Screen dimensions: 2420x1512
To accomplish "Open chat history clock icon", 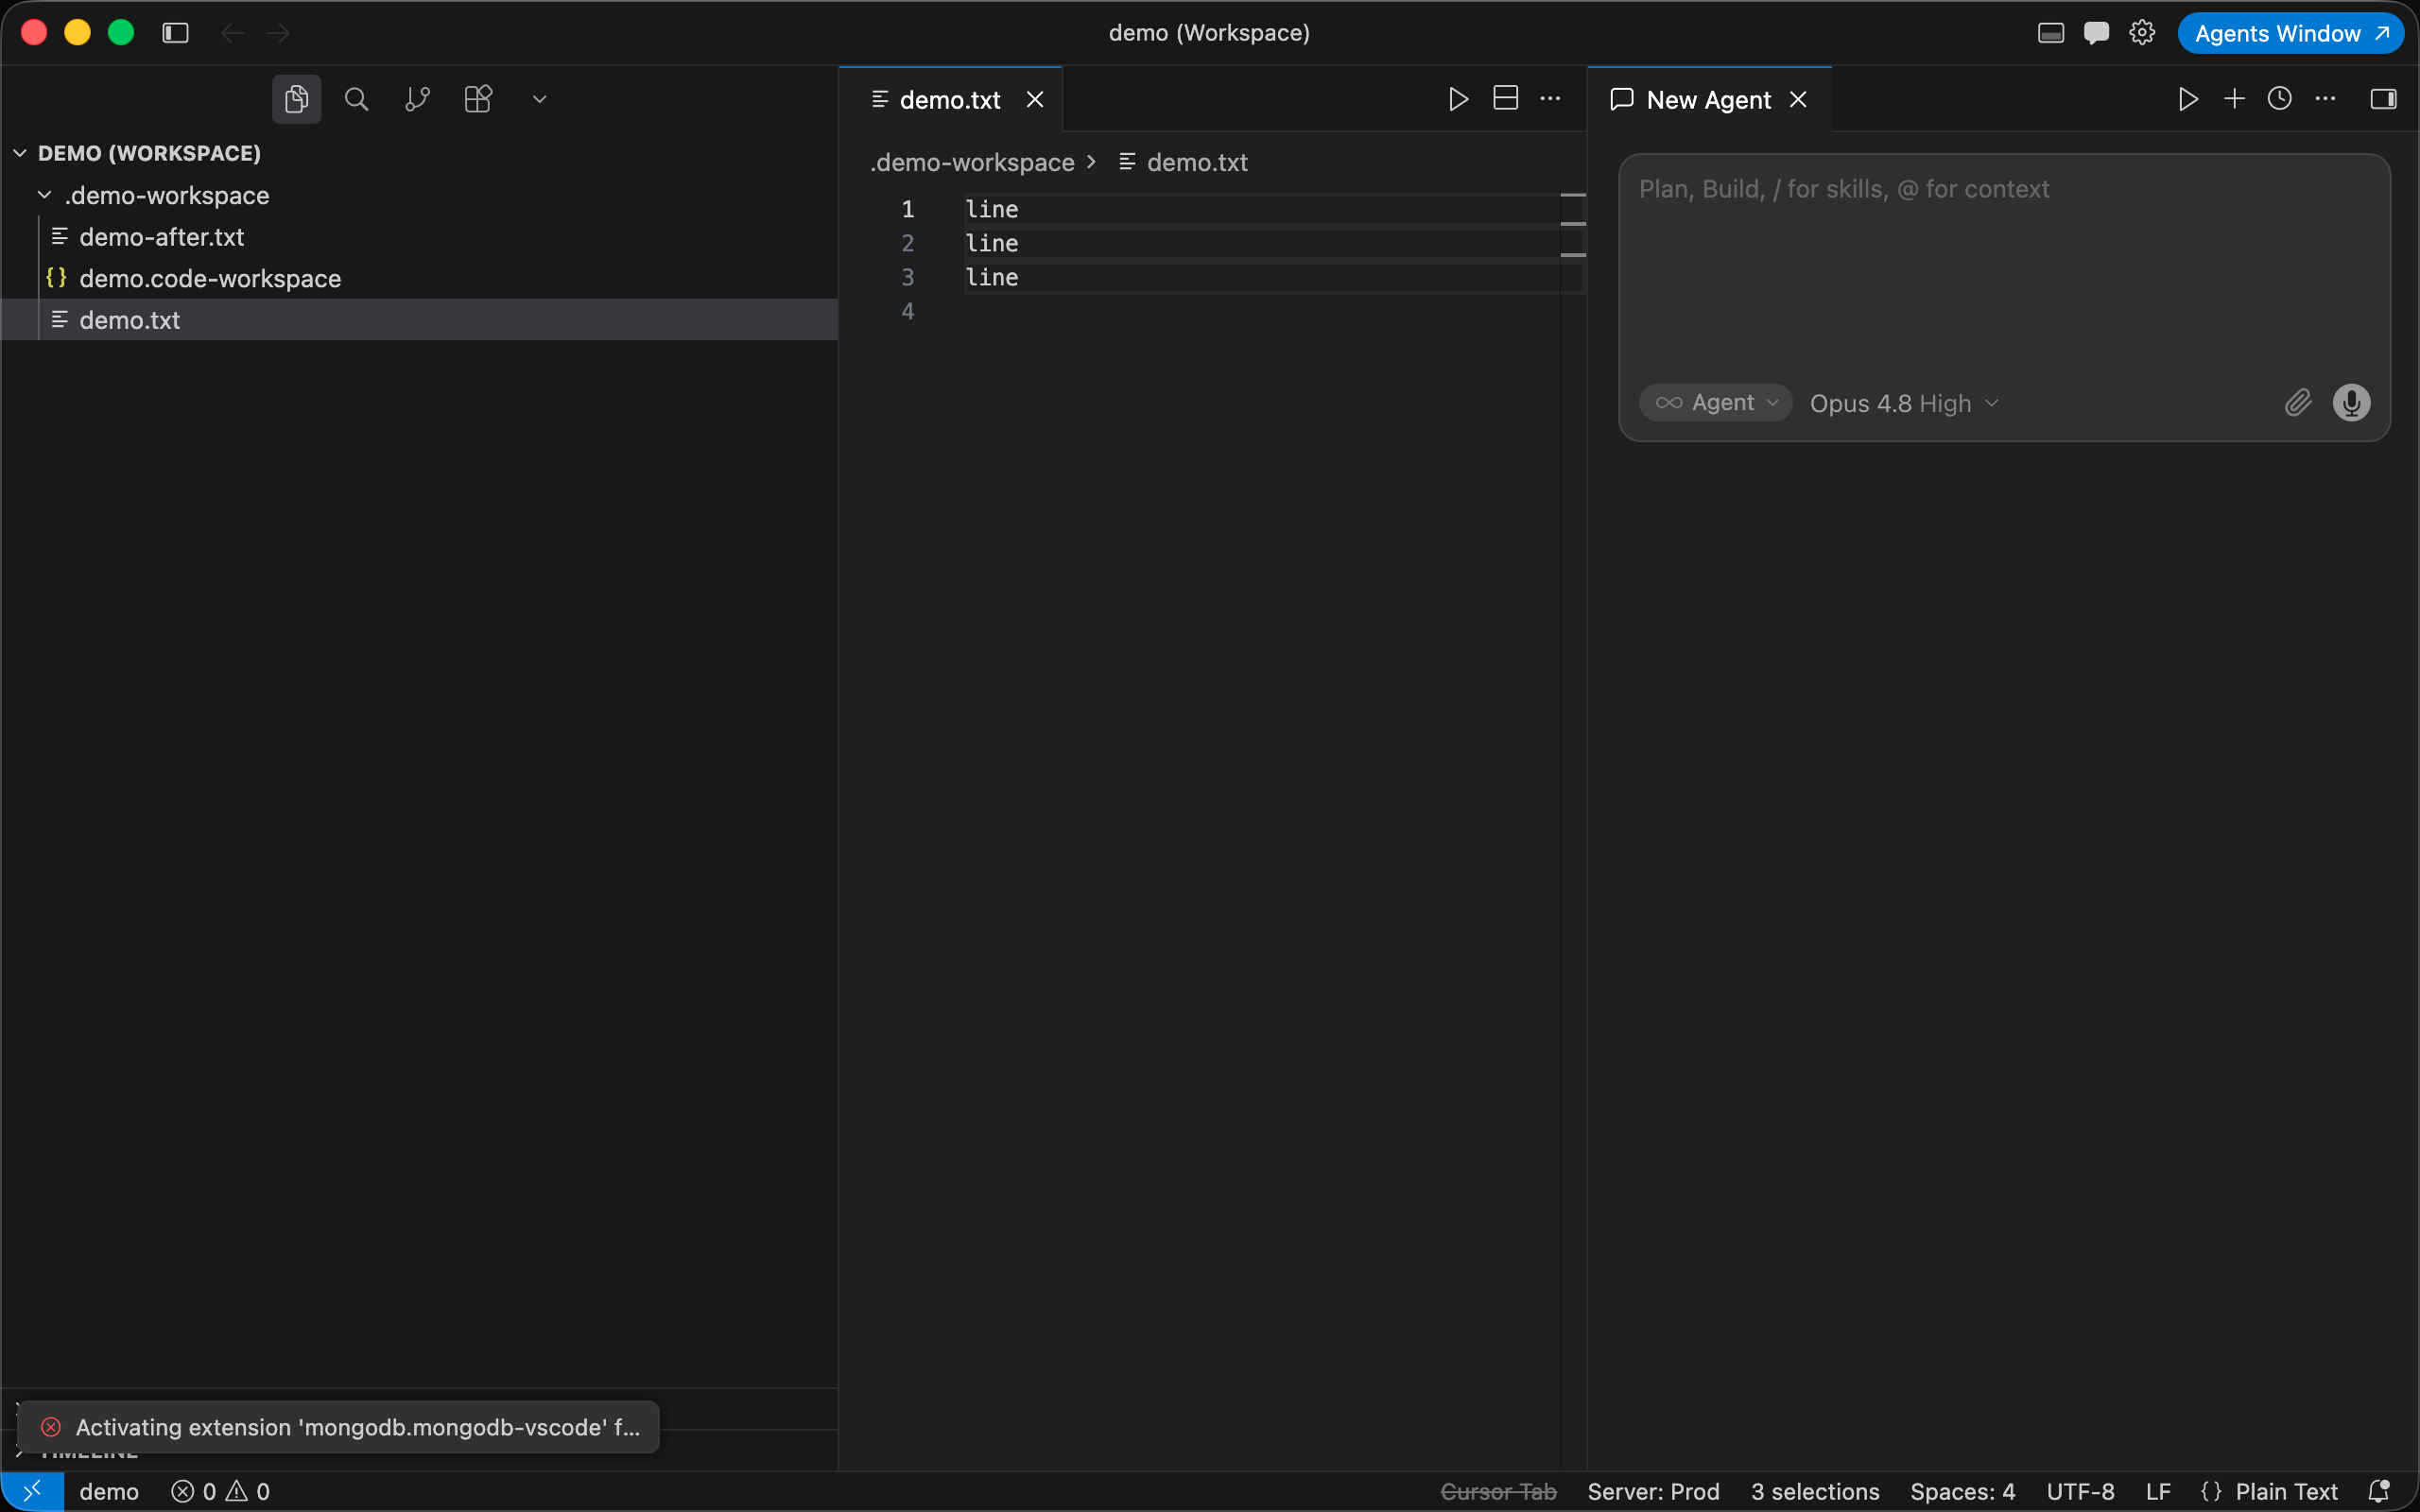I will 2280,99.
